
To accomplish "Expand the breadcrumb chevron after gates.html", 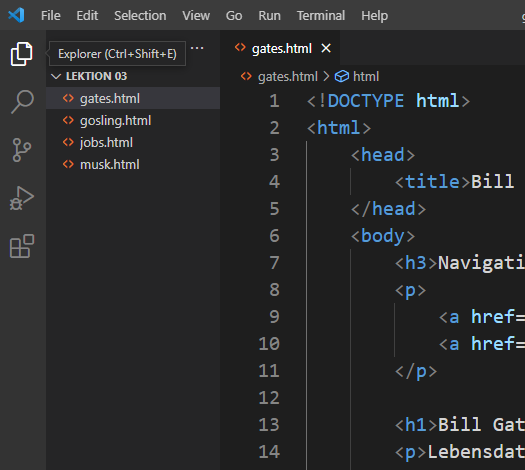I will coord(326,76).
